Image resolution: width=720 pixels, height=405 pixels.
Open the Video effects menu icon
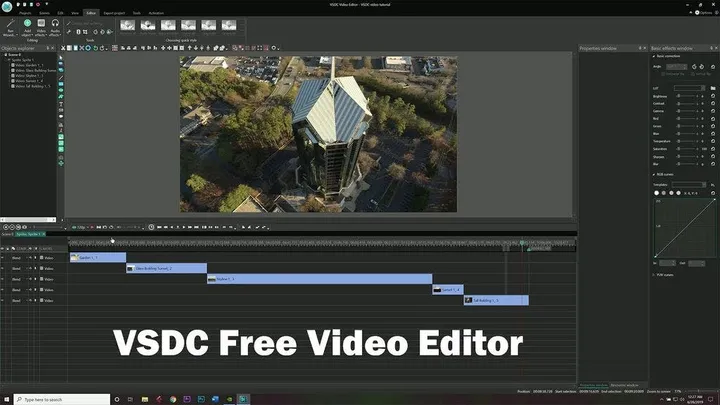tap(41, 28)
